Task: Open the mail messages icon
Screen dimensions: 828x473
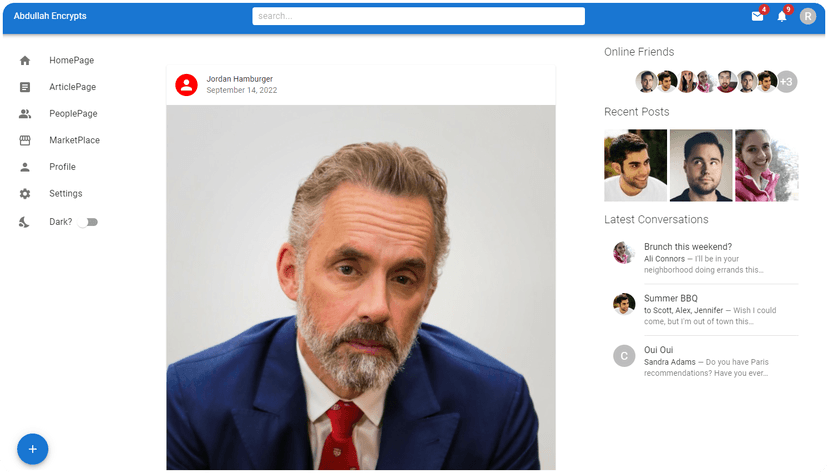Action: [x=757, y=16]
